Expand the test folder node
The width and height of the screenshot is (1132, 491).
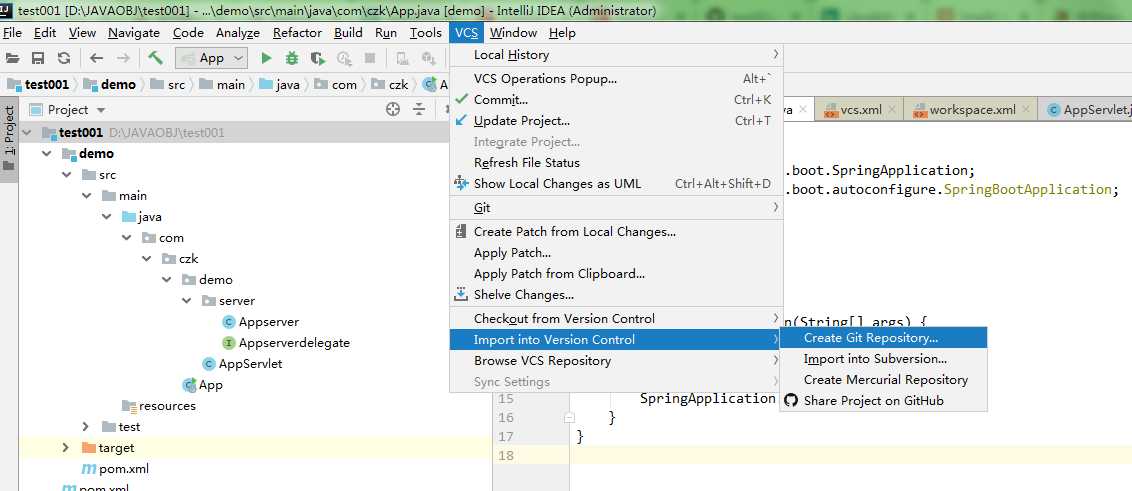pyautogui.click(x=86, y=427)
